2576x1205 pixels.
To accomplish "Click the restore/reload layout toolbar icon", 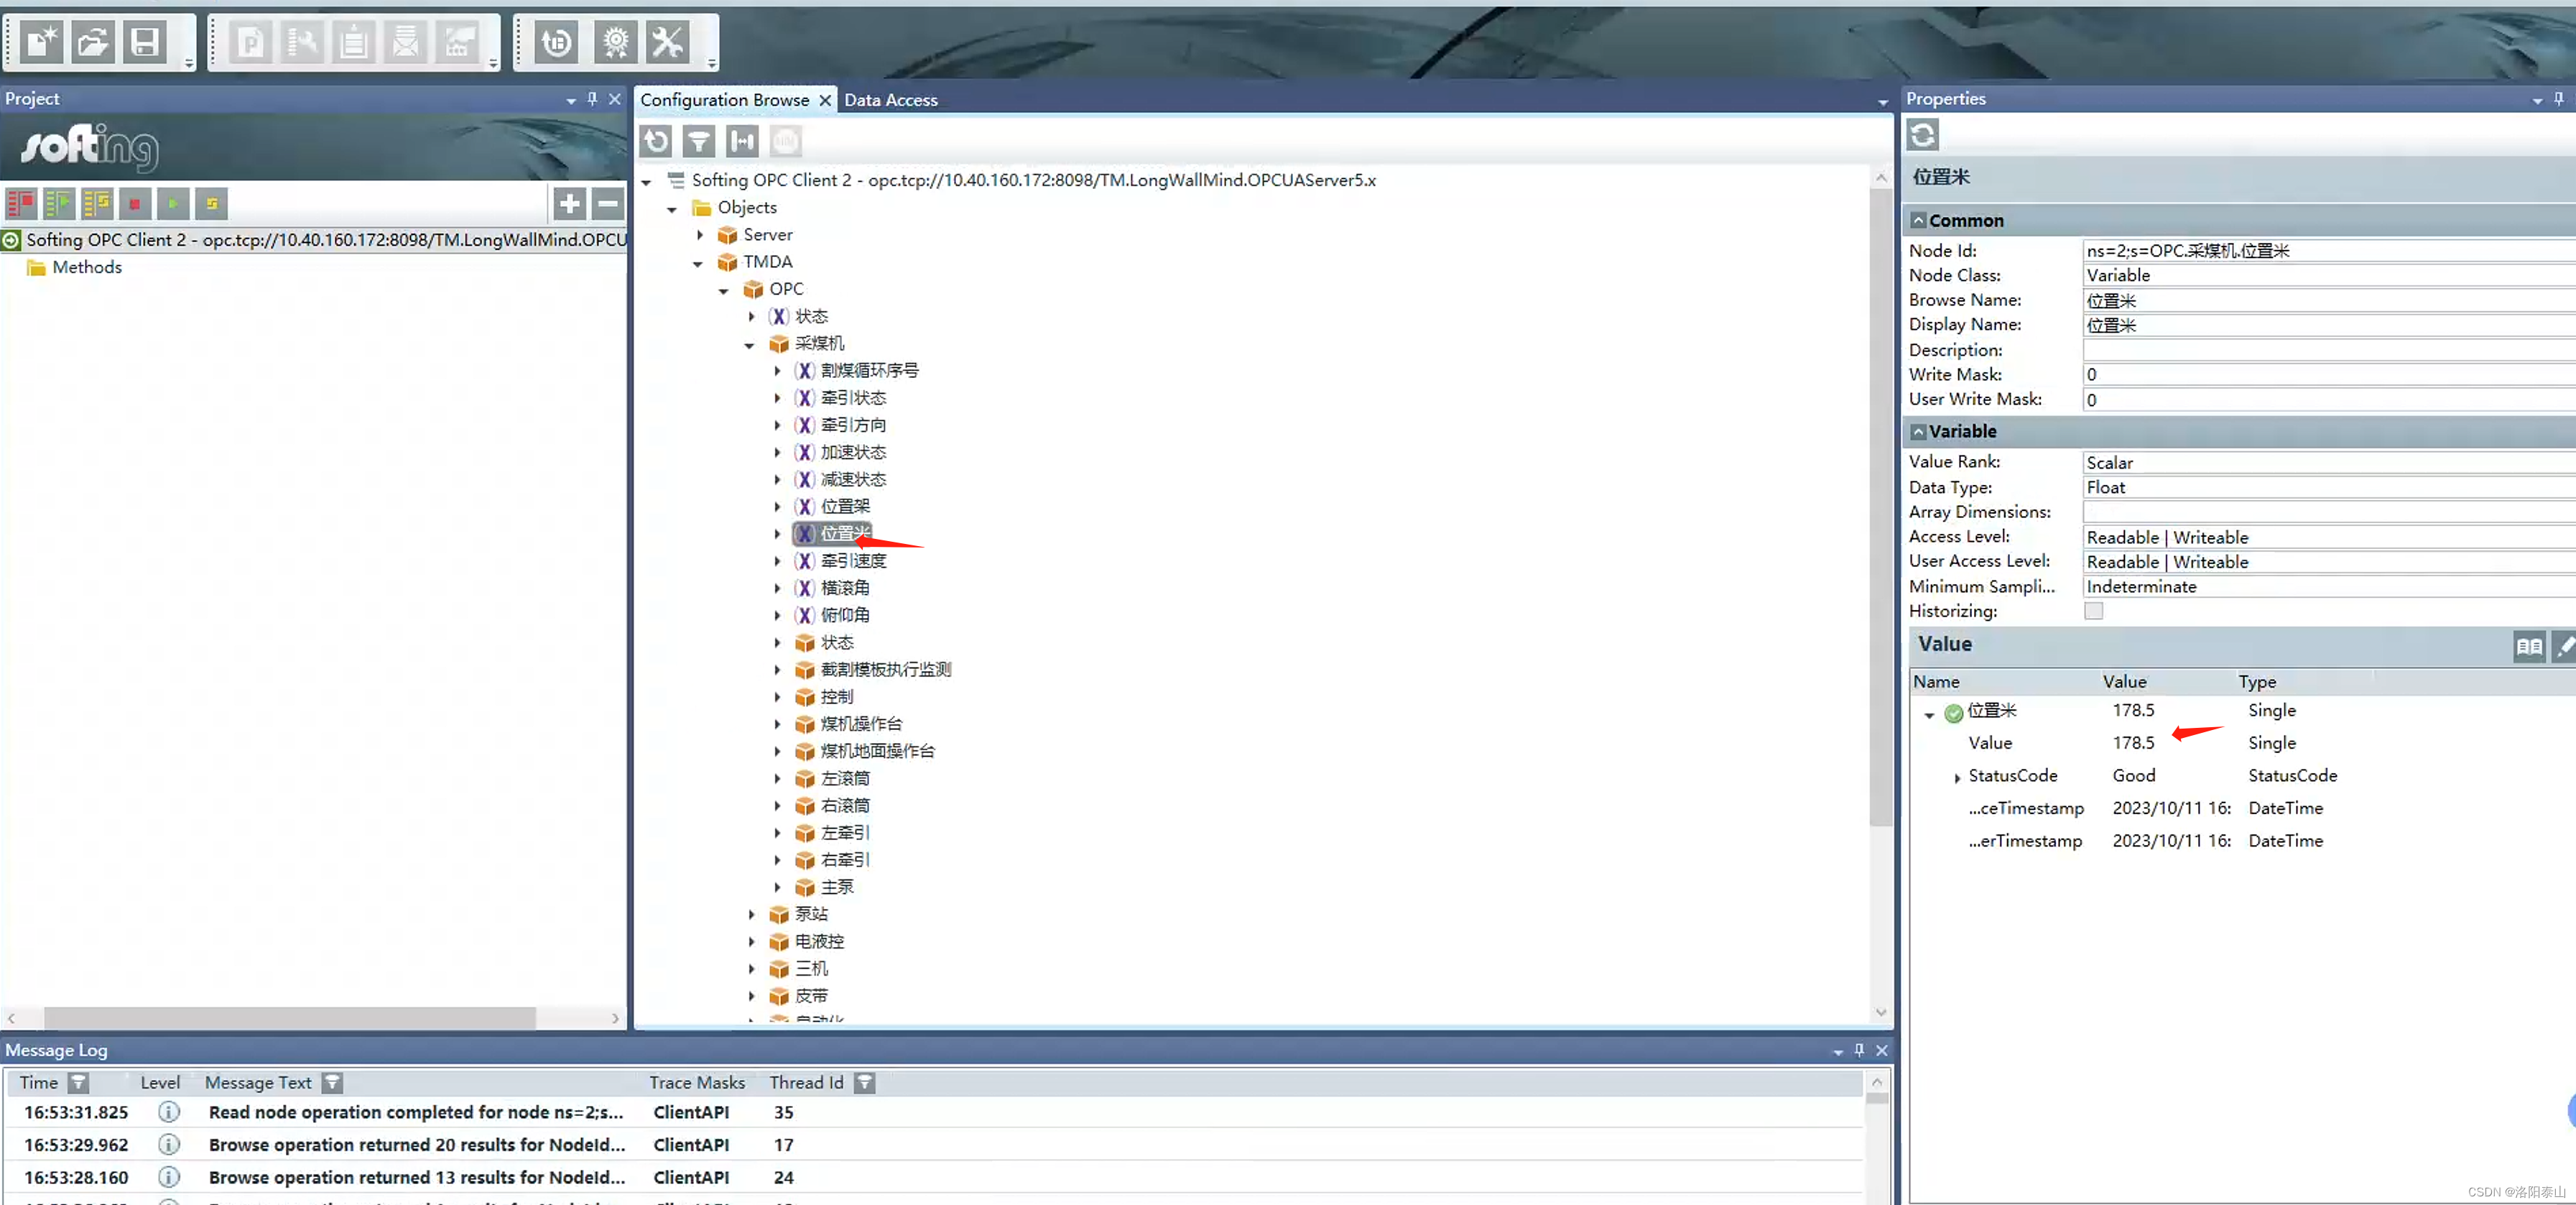I will 556,42.
